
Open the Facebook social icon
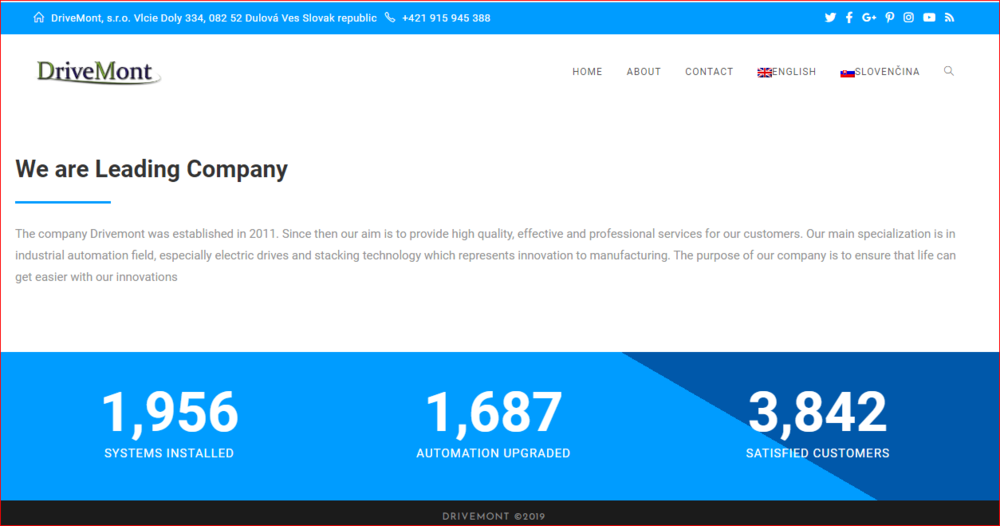(x=849, y=18)
